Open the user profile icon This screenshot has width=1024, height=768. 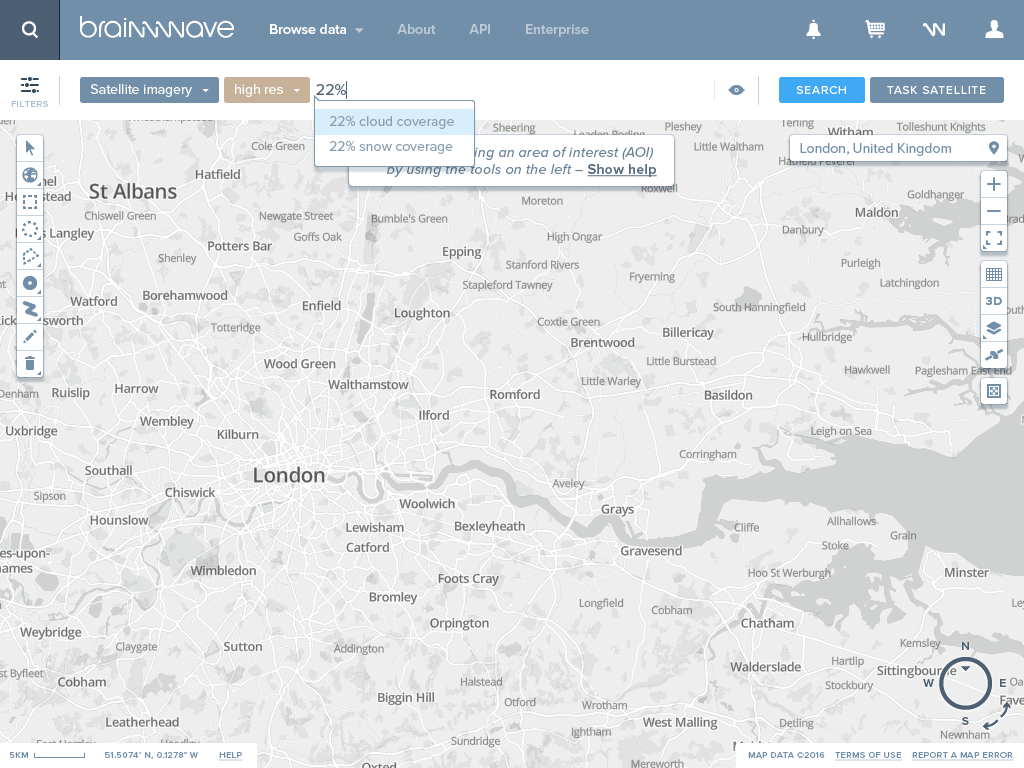pos(994,29)
